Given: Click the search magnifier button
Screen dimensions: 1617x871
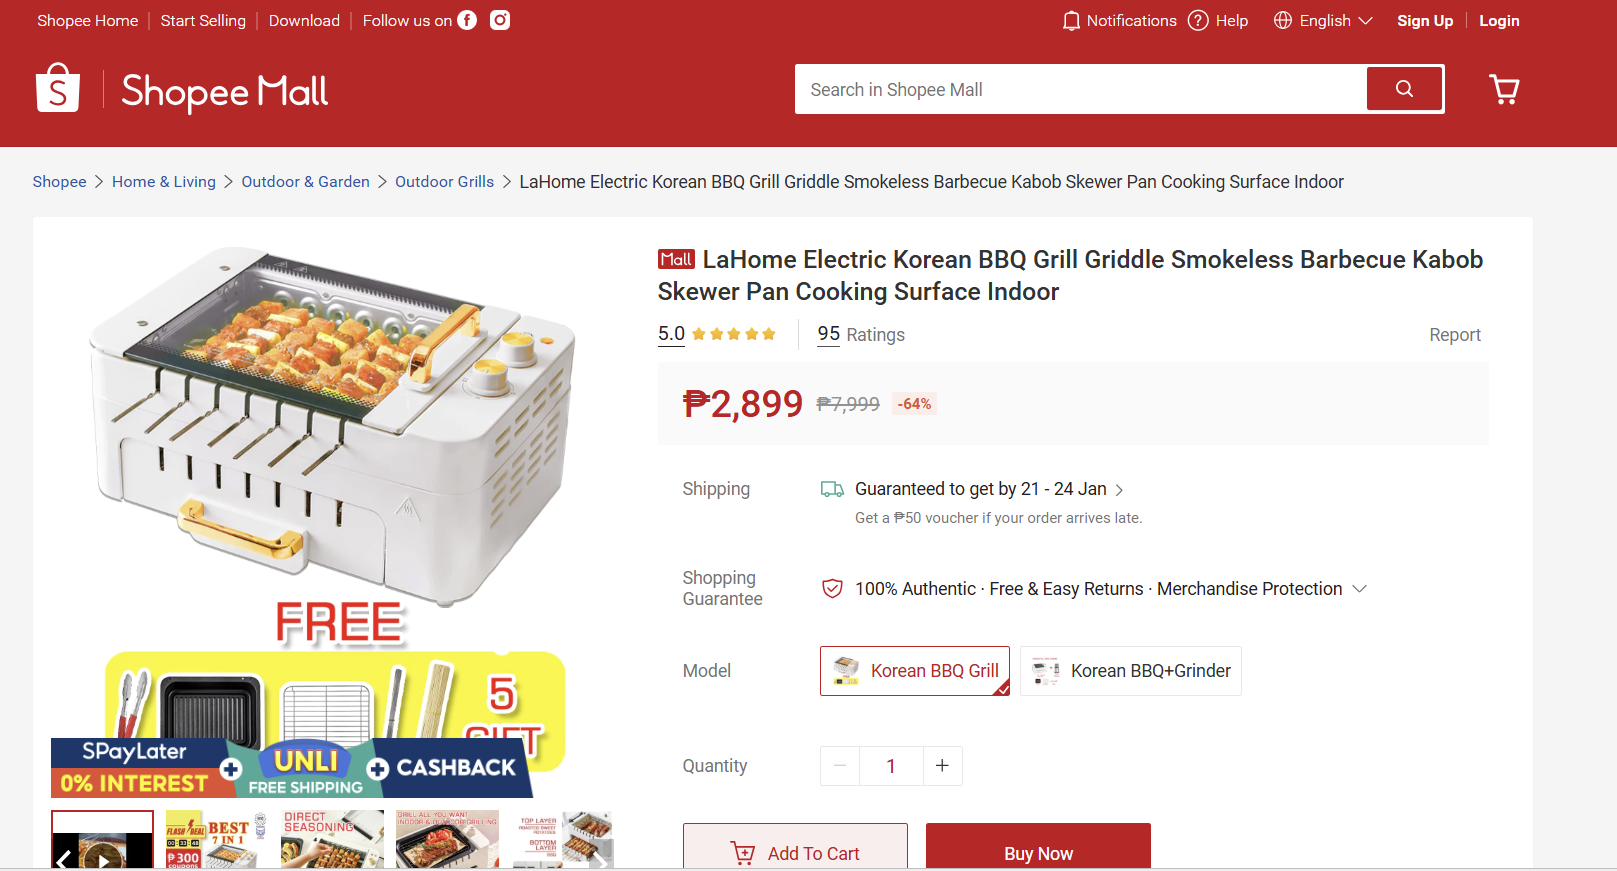Looking at the screenshot, I should click(x=1404, y=89).
